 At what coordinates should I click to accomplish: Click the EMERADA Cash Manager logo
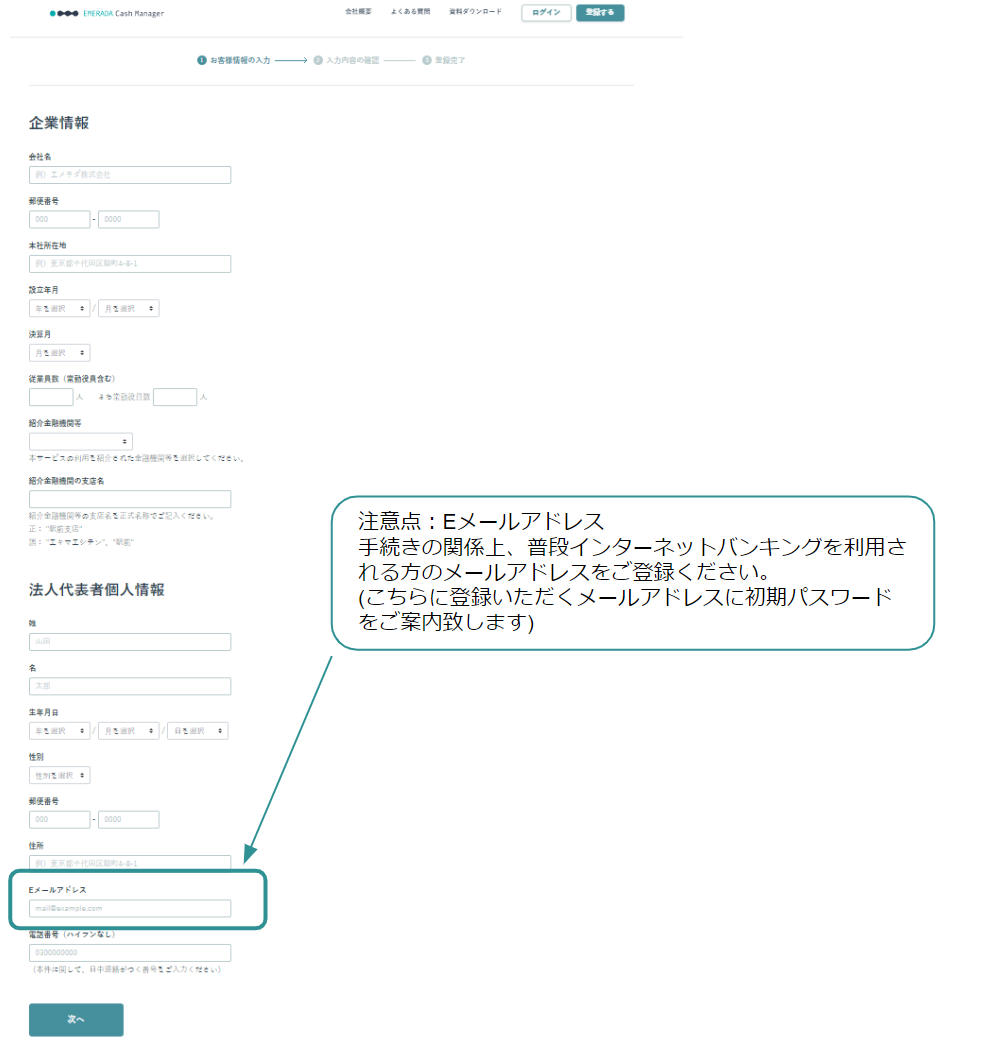pos(107,13)
